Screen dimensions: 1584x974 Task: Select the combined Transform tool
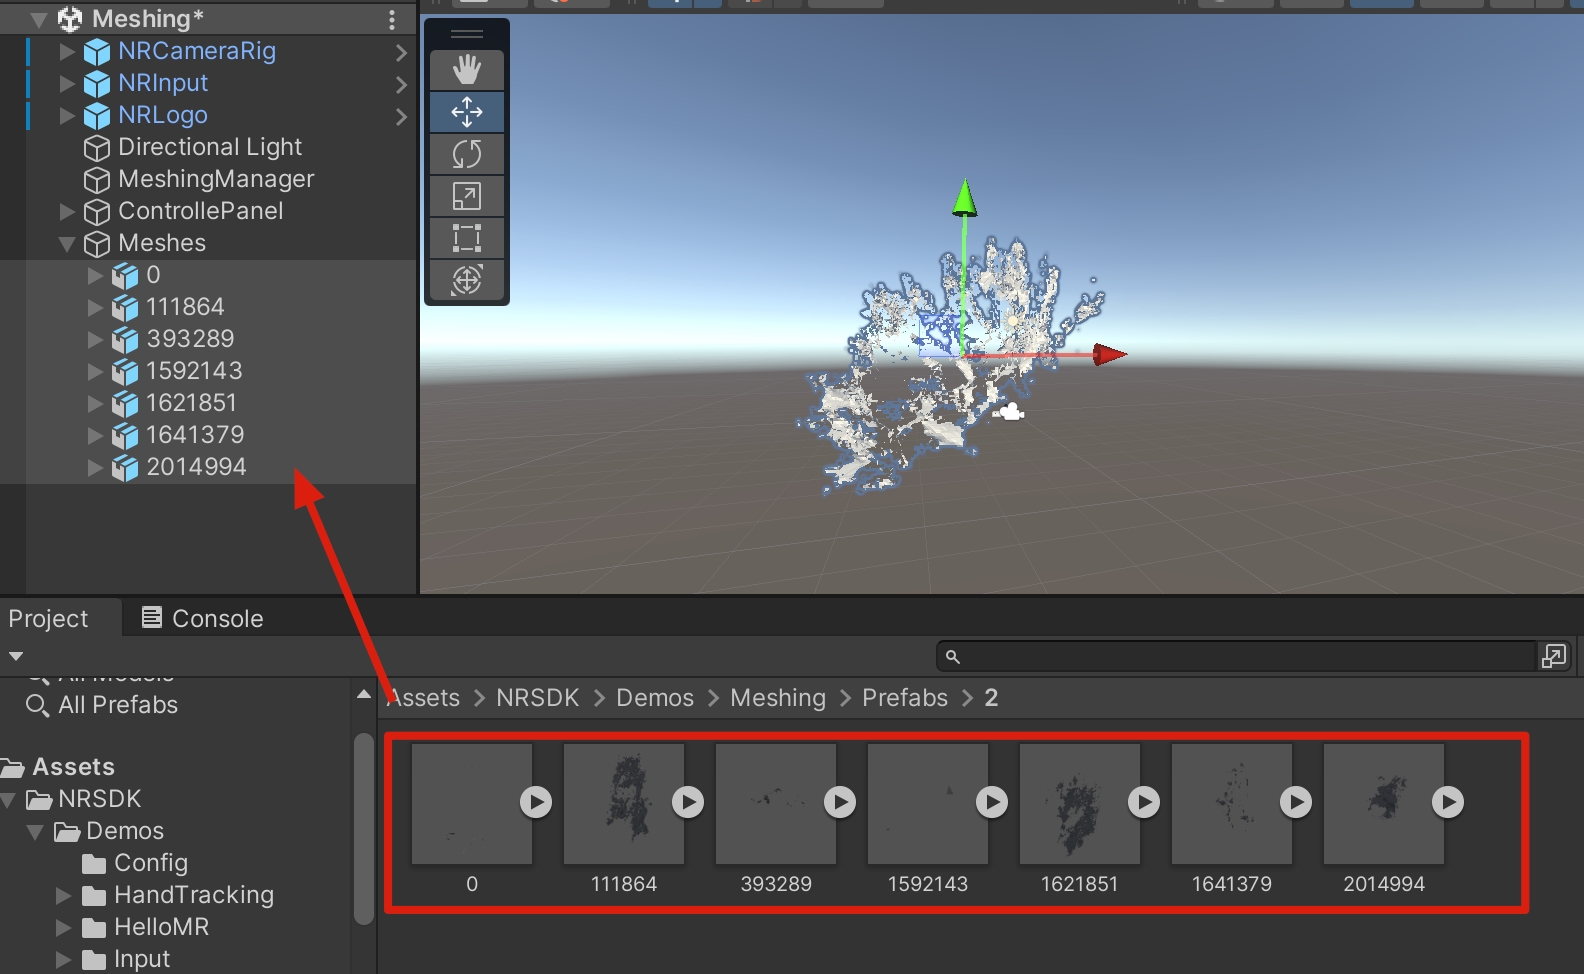(x=467, y=280)
